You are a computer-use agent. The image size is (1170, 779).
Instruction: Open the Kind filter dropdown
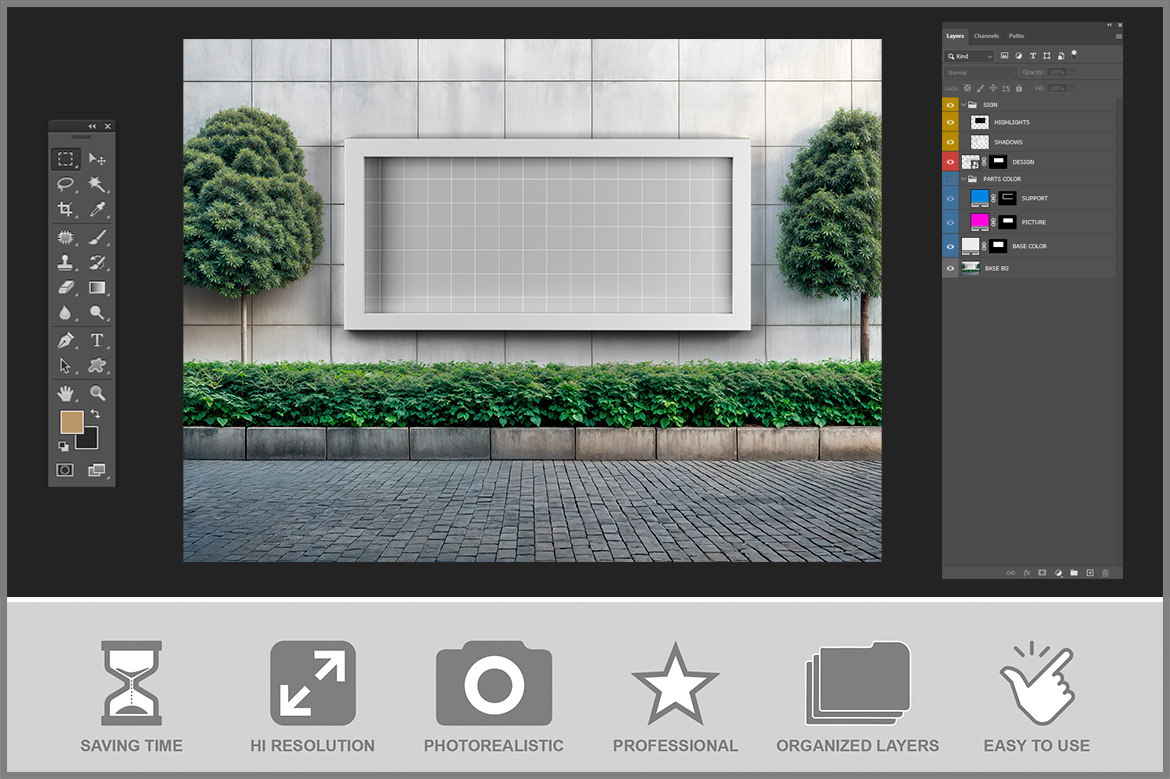coord(970,56)
